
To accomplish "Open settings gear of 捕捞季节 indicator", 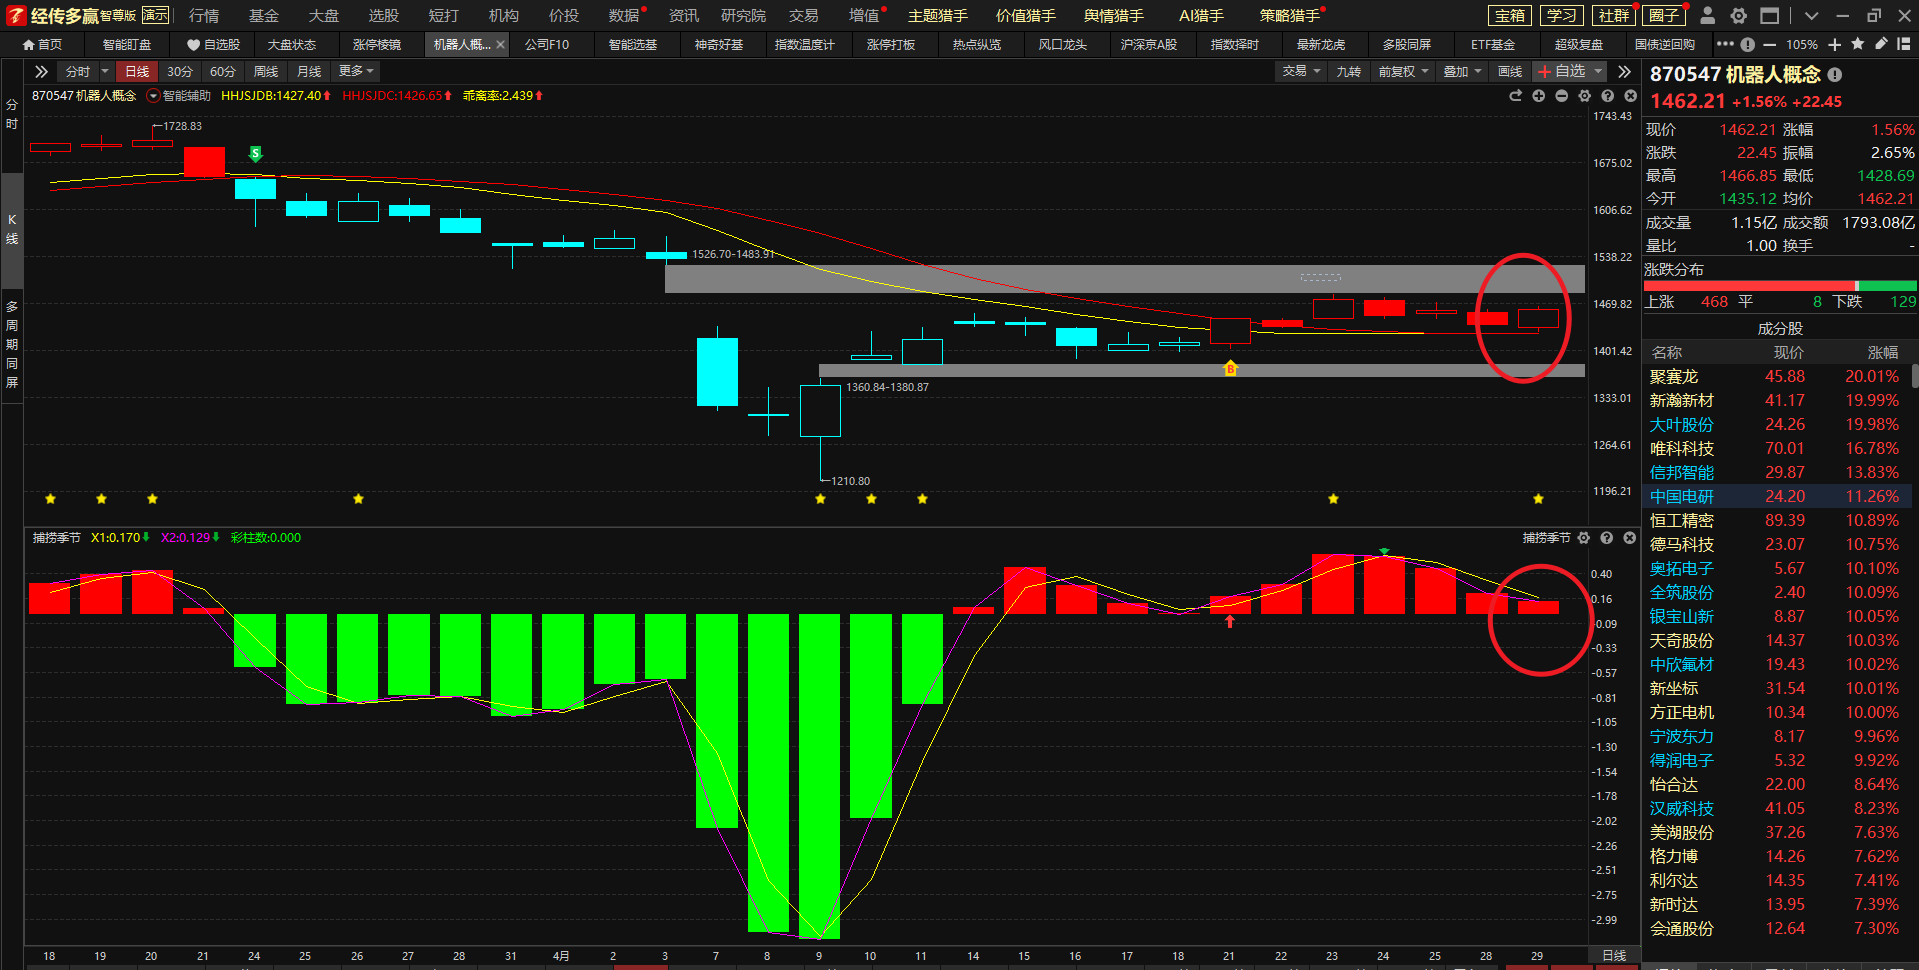I will (1583, 538).
